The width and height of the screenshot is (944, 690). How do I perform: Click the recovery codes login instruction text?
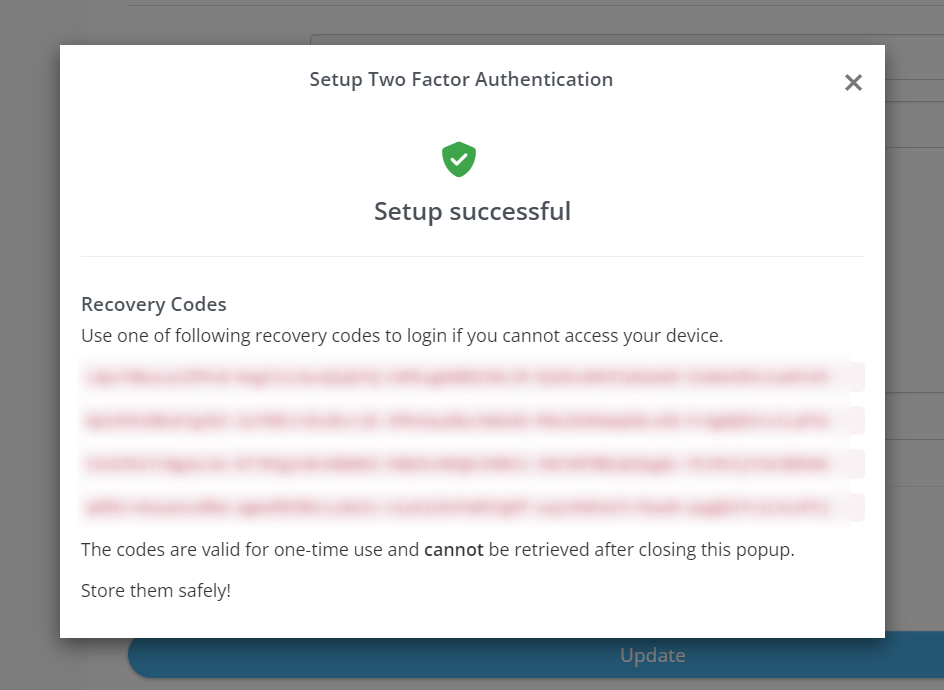click(402, 335)
